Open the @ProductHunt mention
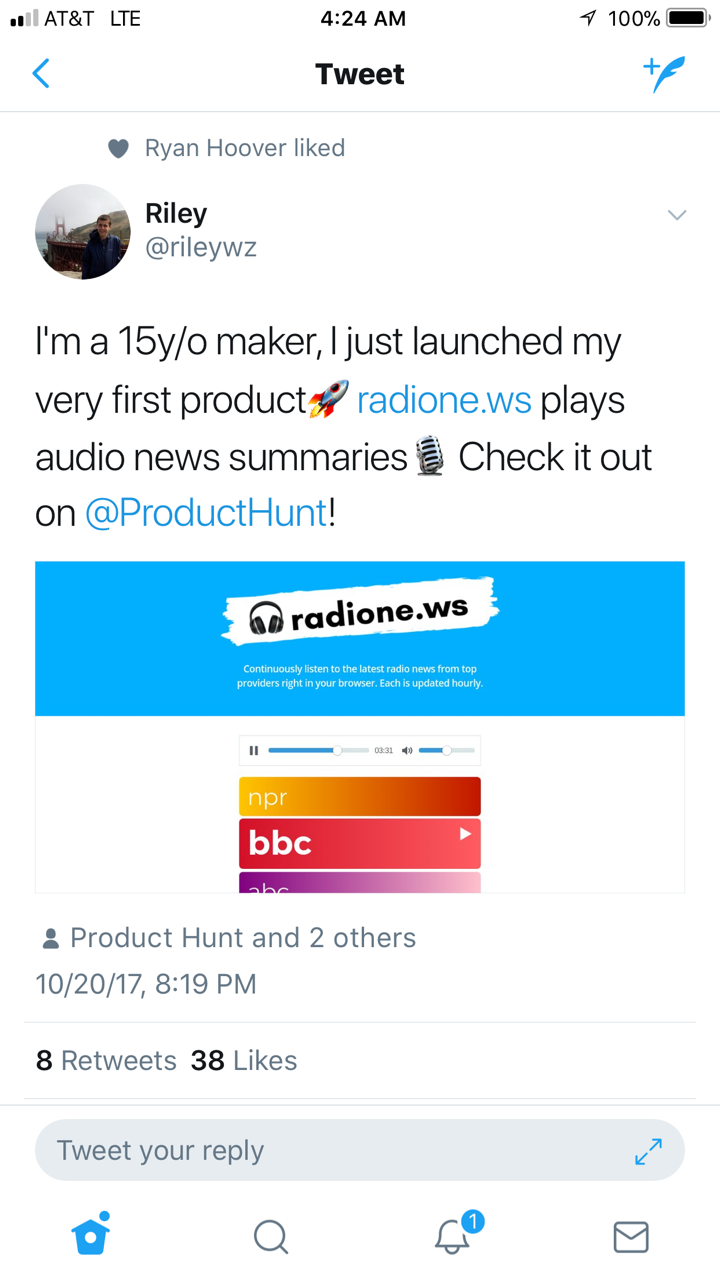 (206, 513)
